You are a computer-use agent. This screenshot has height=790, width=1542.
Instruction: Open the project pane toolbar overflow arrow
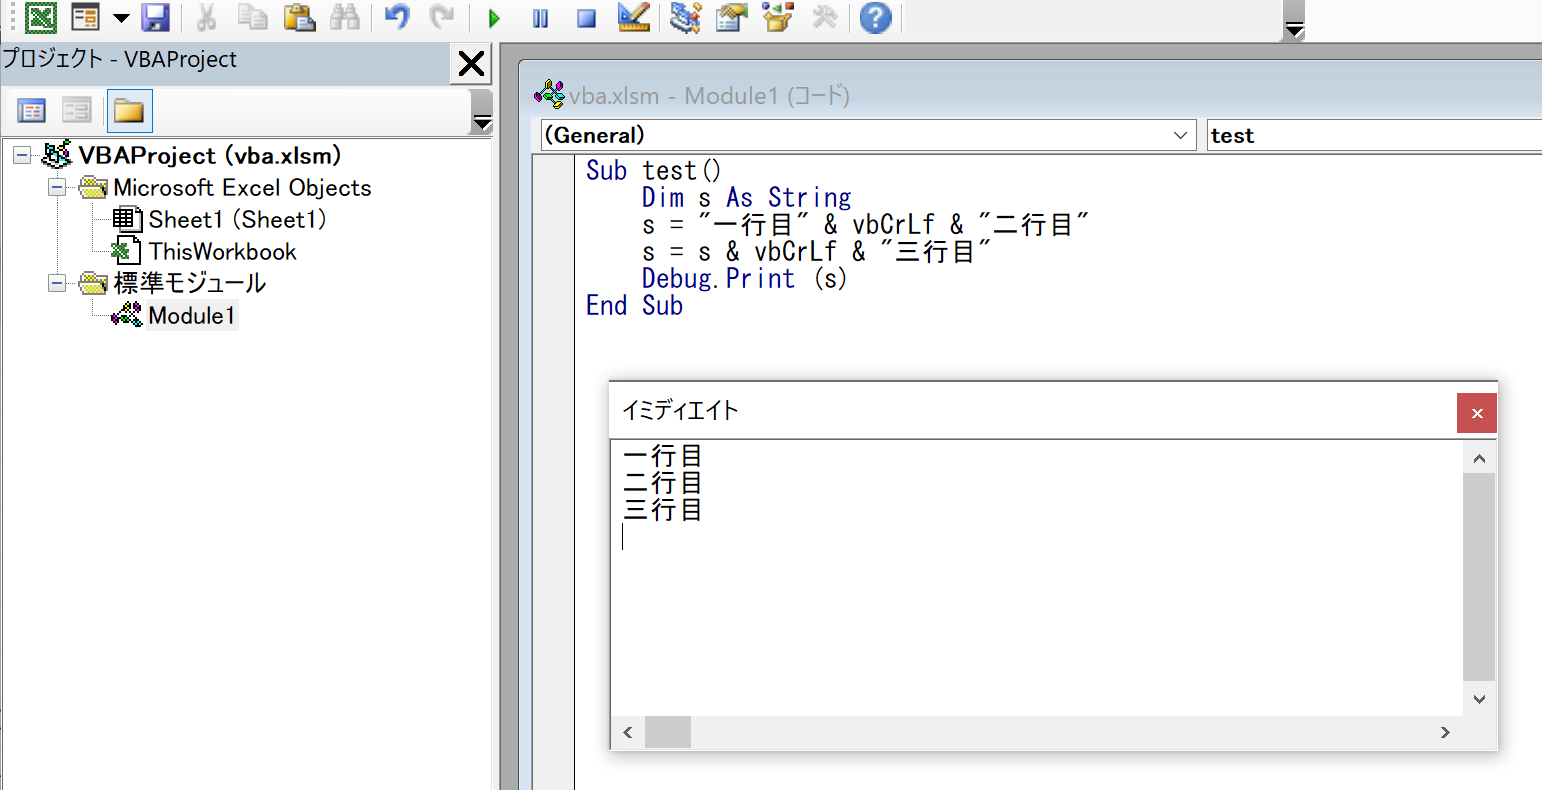(x=482, y=111)
